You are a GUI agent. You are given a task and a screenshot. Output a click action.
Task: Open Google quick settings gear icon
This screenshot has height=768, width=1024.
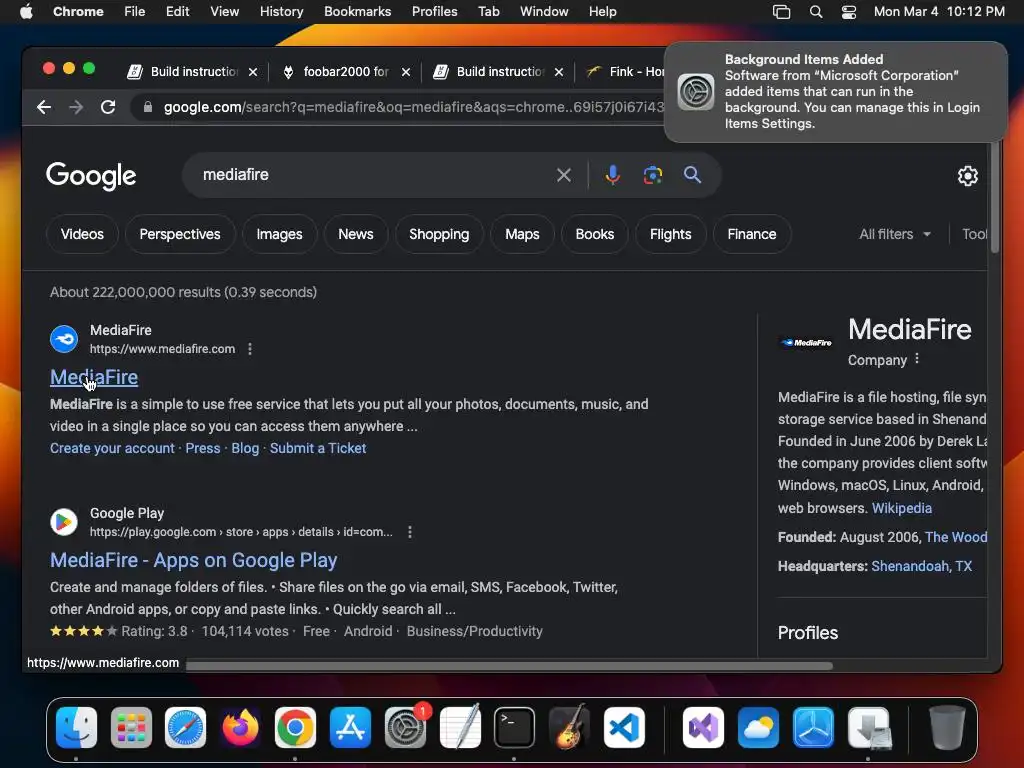click(967, 176)
